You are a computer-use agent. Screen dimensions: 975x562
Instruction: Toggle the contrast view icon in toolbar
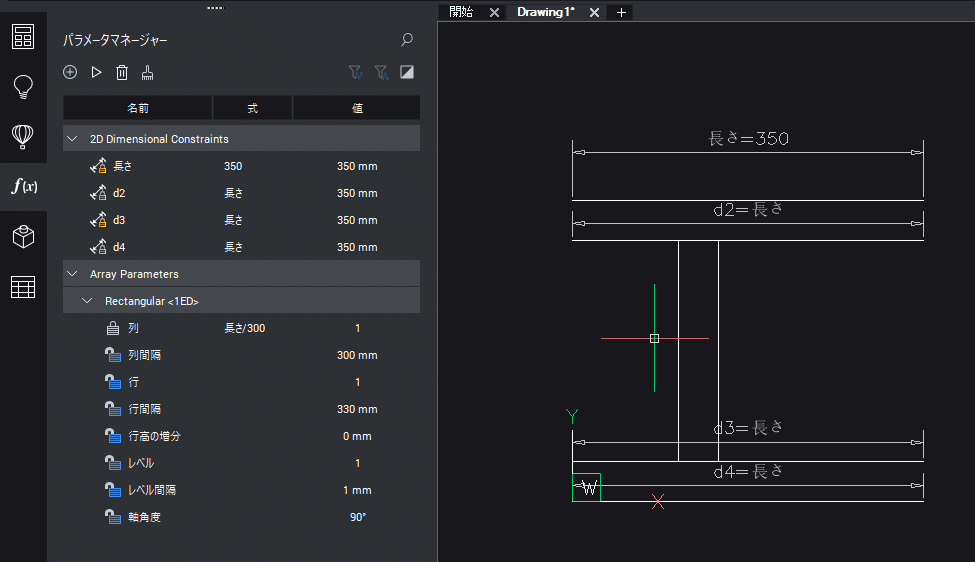(x=407, y=72)
